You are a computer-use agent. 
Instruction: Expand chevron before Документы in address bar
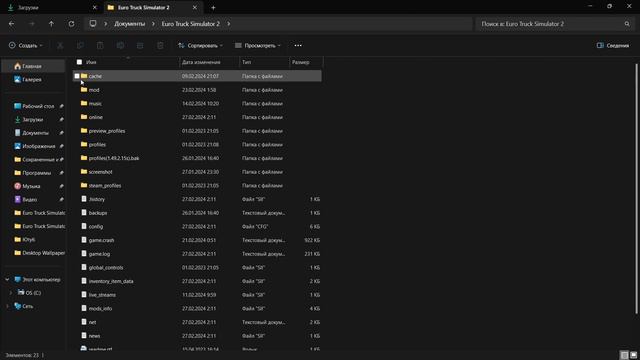(x=105, y=24)
